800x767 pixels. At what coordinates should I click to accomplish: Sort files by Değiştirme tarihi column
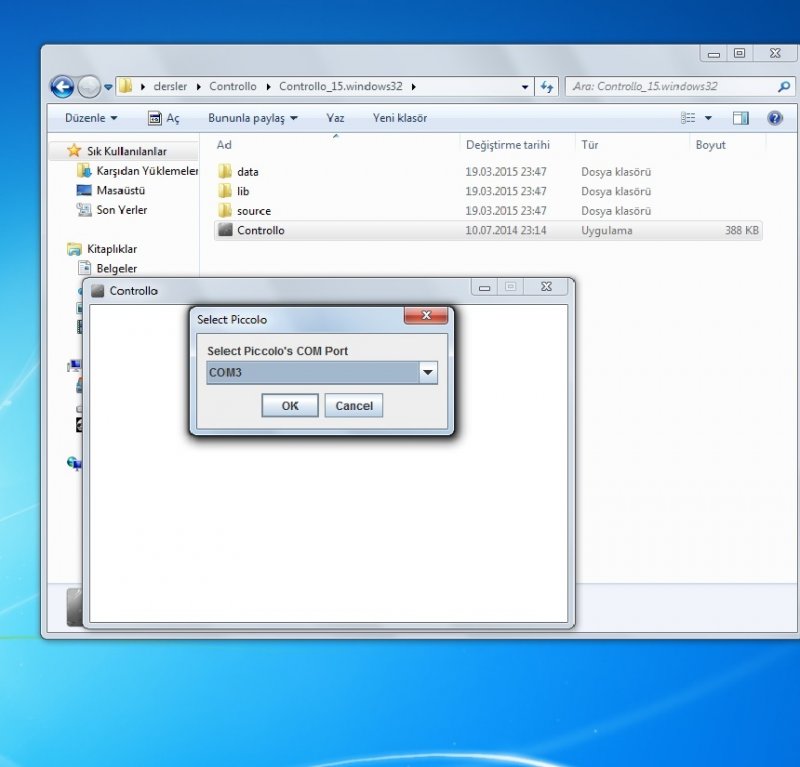click(507, 145)
